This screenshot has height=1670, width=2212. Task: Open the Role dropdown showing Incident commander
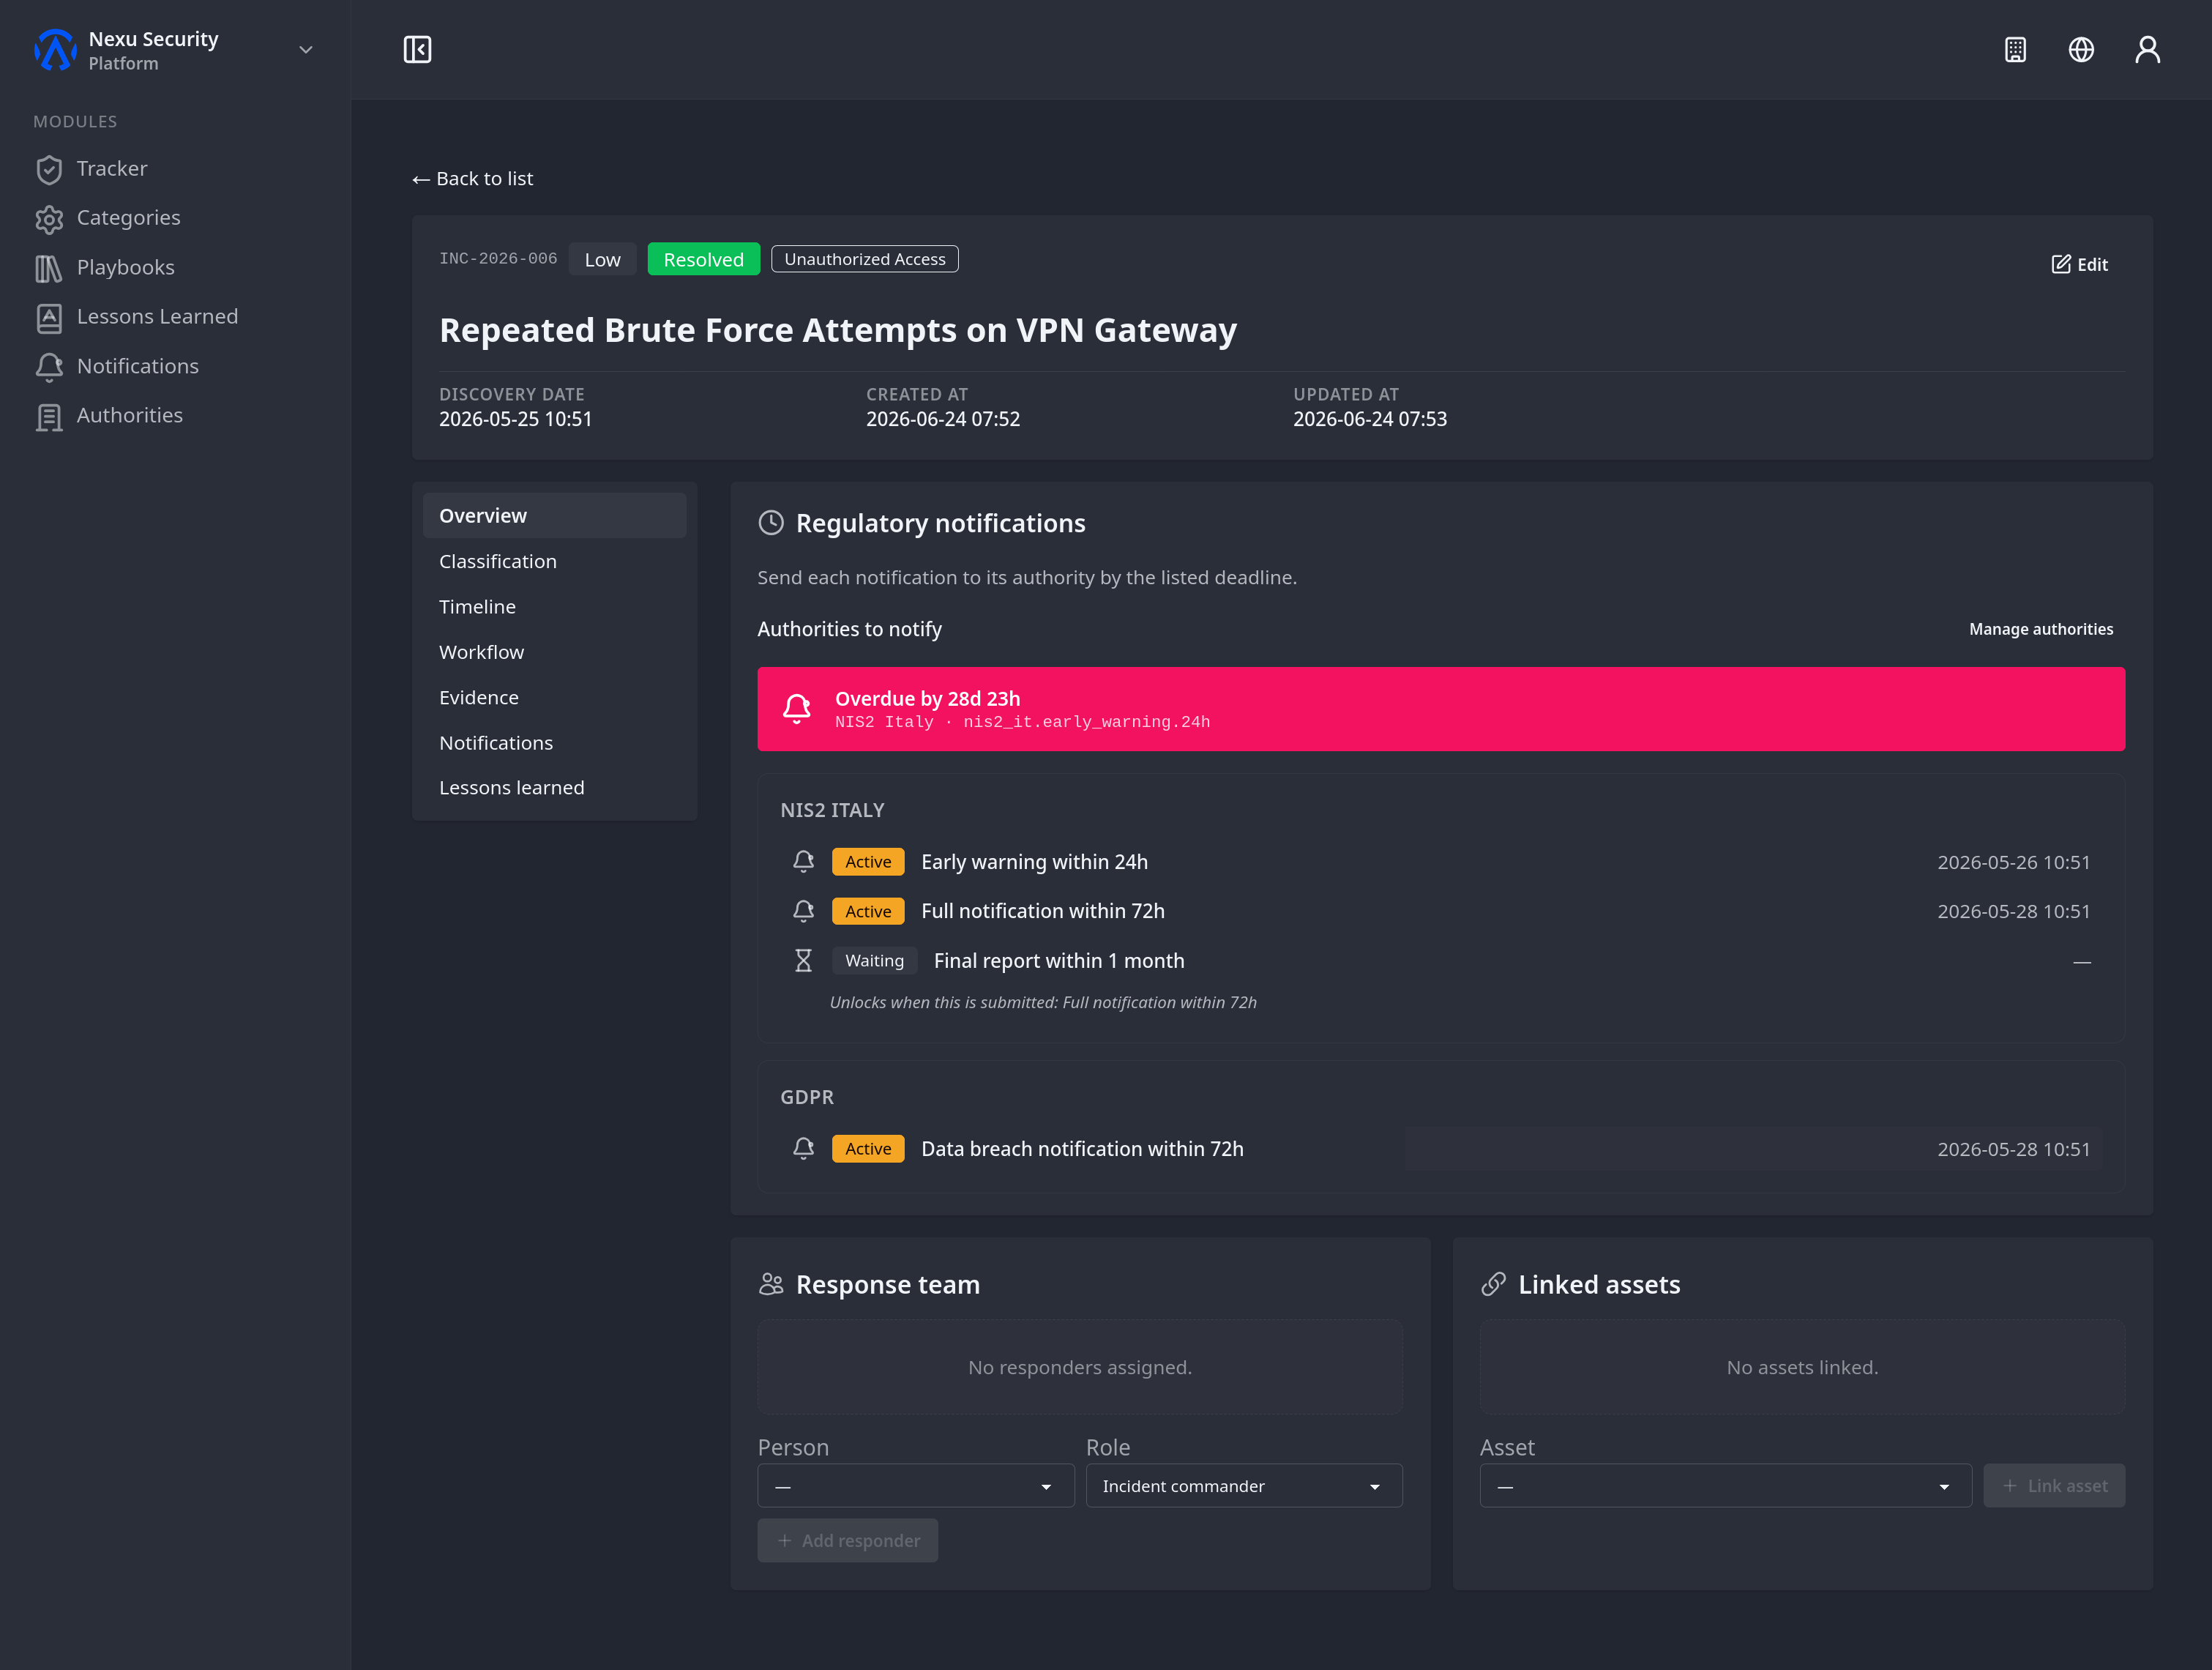(x=1244, y=1487)
